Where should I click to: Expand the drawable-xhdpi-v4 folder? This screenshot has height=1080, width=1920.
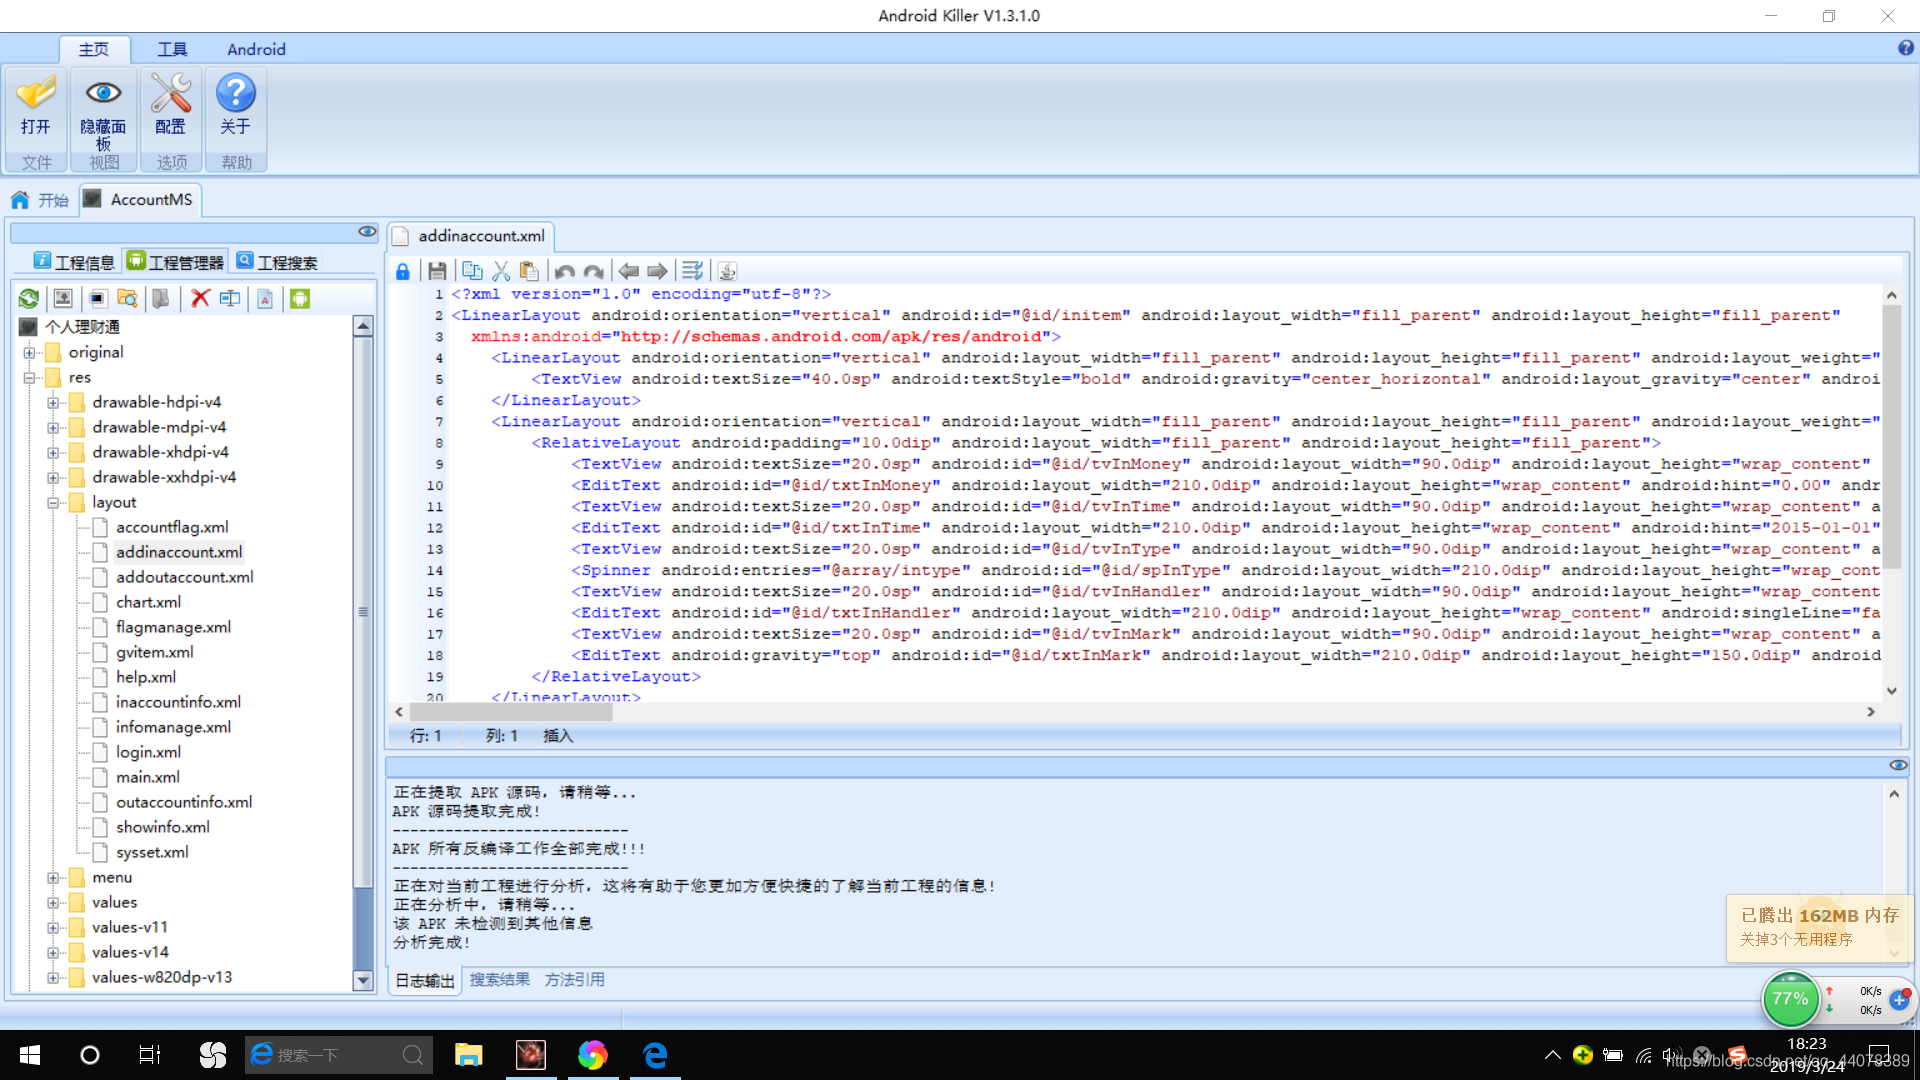(x=53, y=452)
